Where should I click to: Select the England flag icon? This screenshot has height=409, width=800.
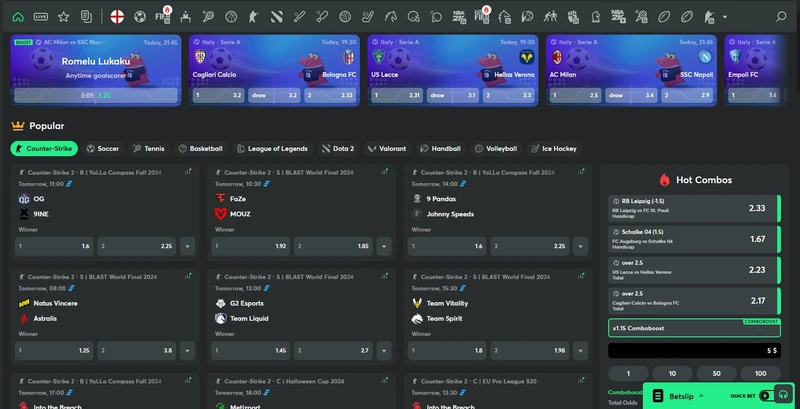117,16
